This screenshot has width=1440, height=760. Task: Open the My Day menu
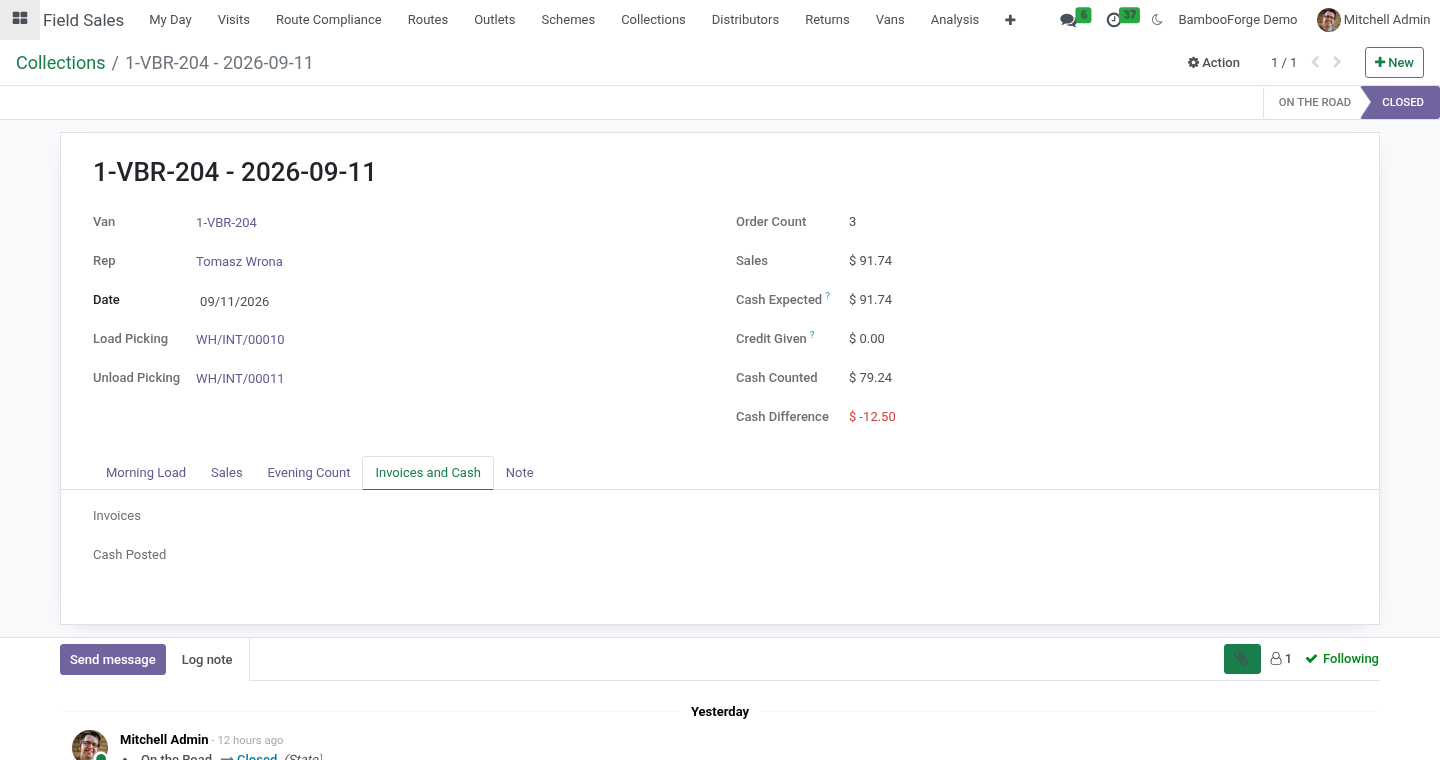[170, 20]
